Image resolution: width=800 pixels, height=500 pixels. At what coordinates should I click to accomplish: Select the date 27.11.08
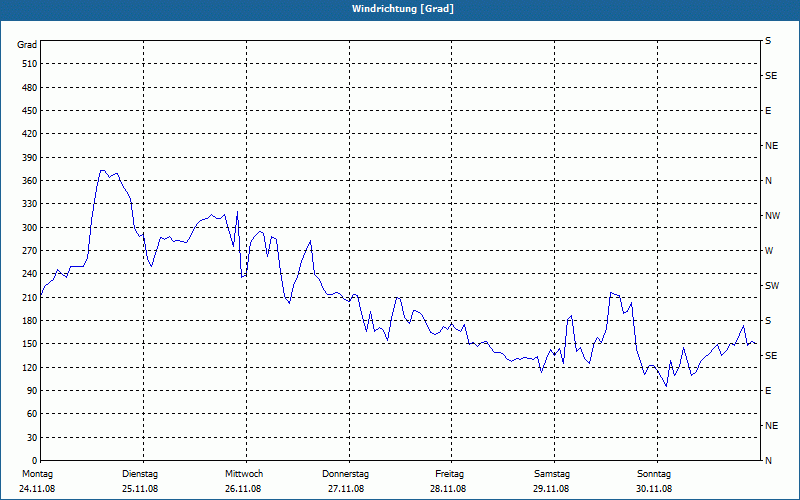[346, 489]
